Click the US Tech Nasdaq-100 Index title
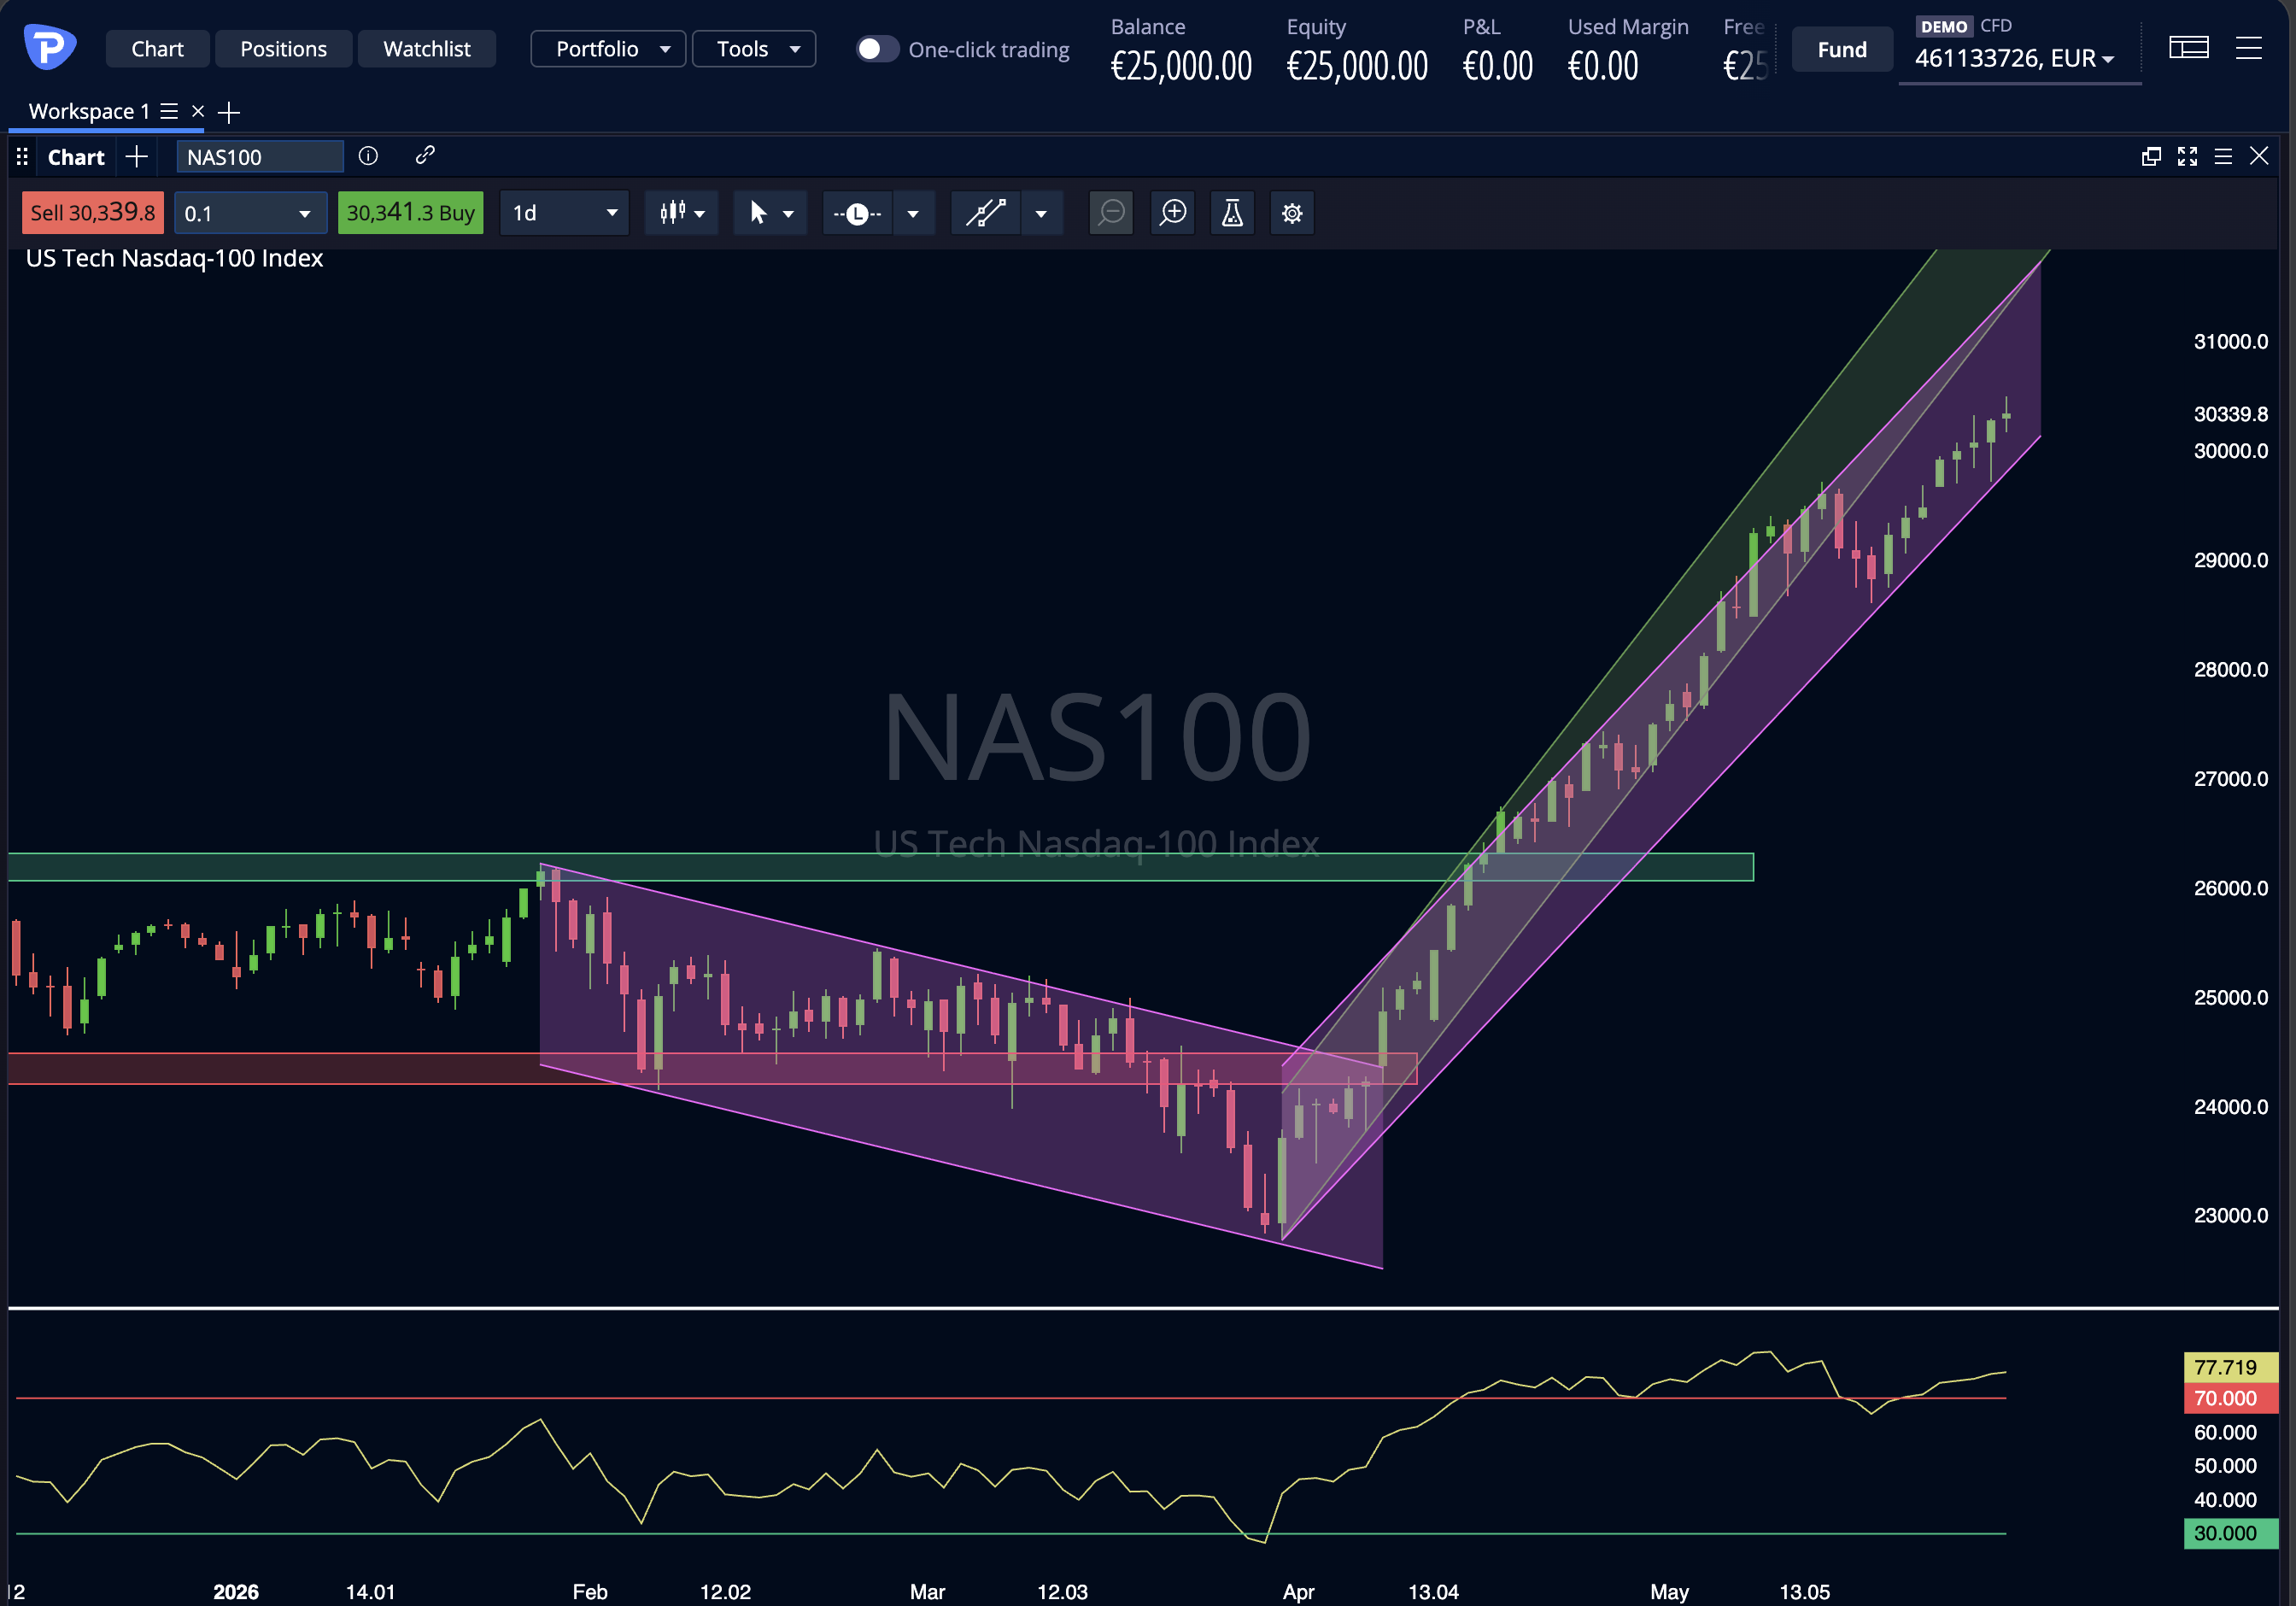 [x=175, y=258]
